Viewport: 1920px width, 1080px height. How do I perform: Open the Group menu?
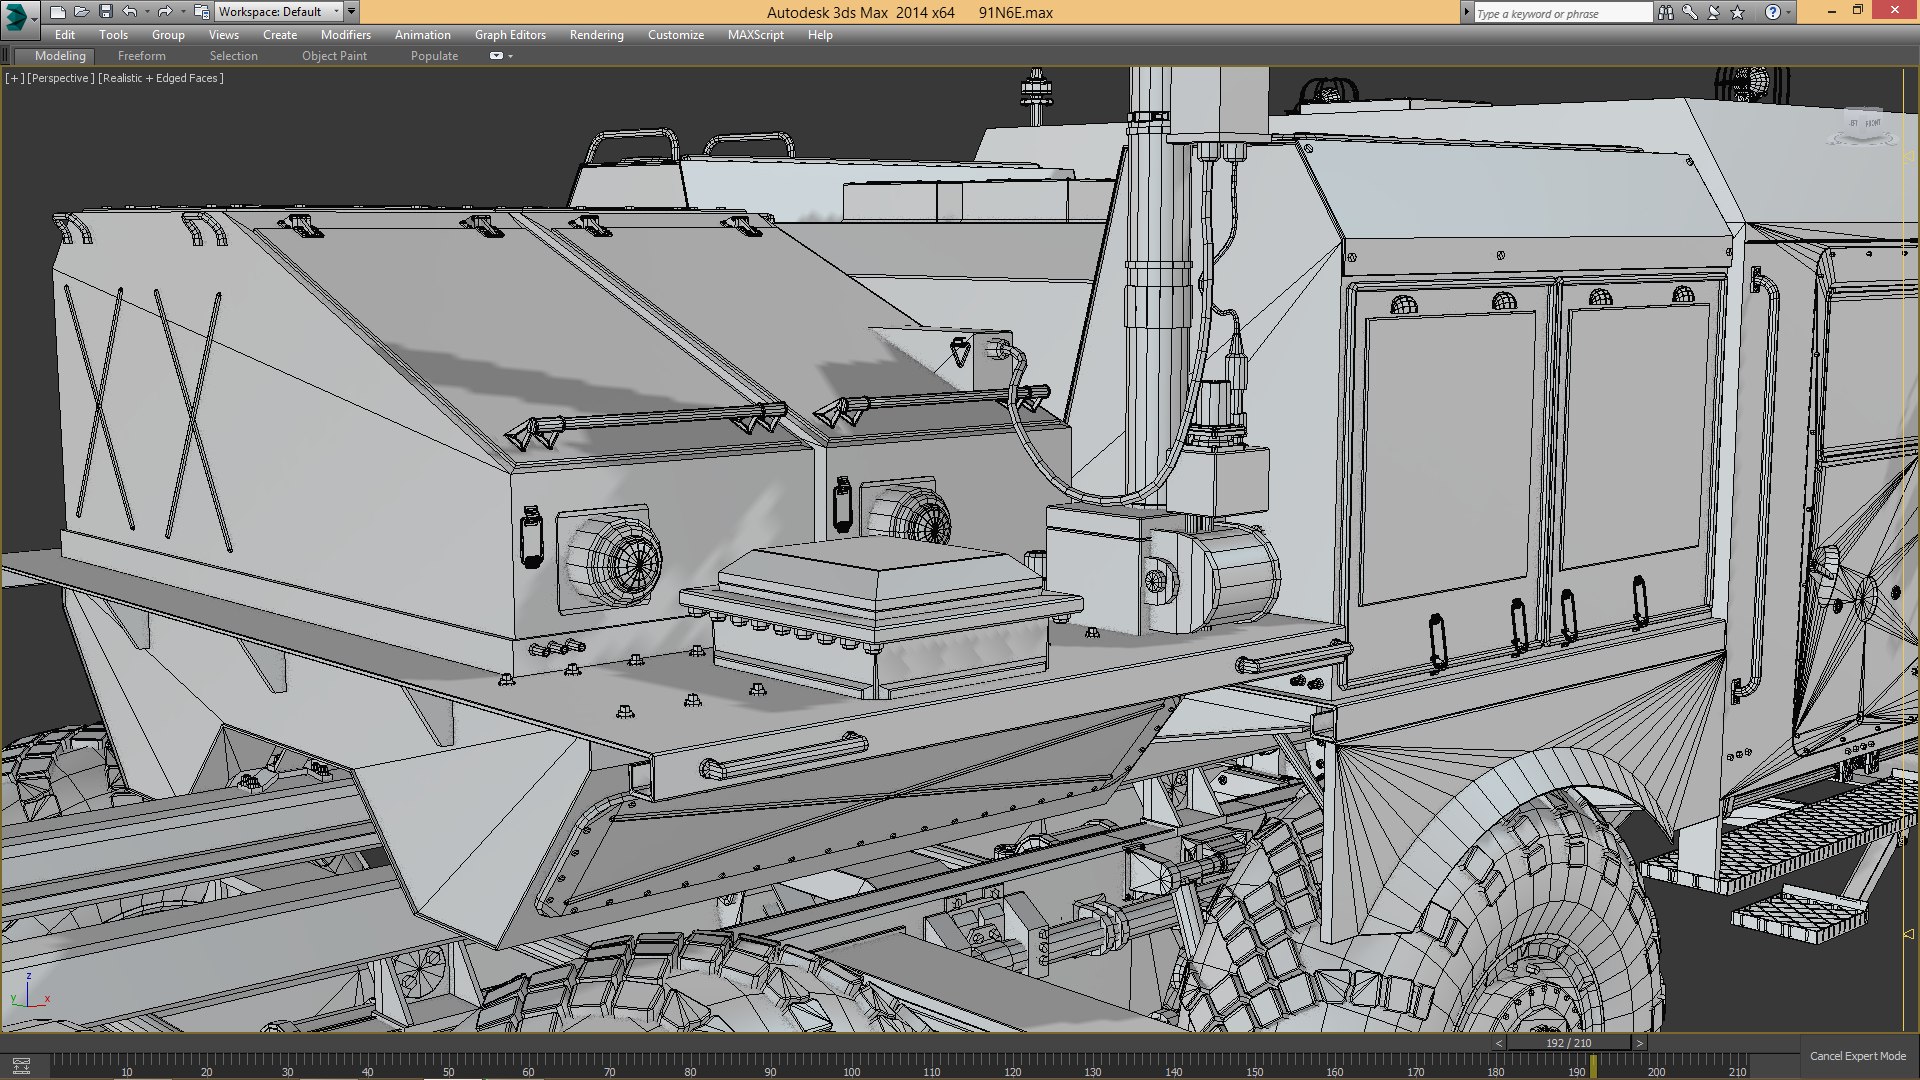point(168,35)
